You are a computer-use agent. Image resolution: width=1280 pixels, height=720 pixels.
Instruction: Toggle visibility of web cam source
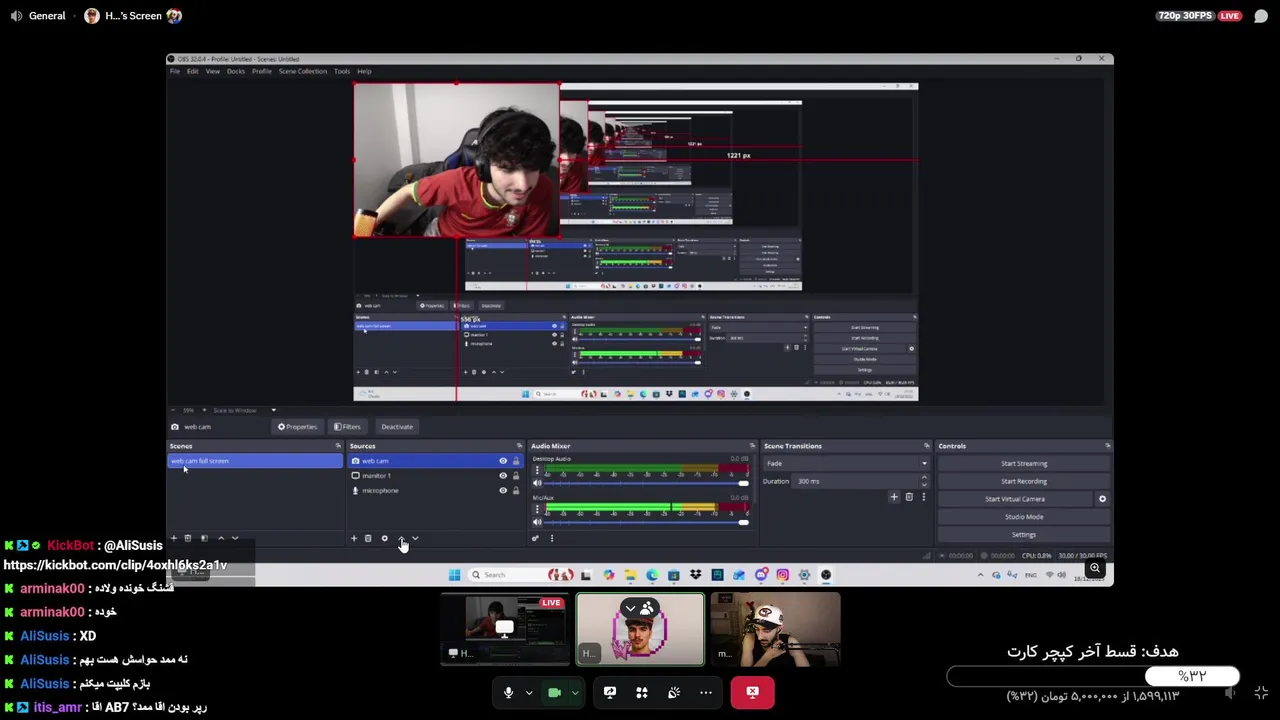tap(503, 461)
